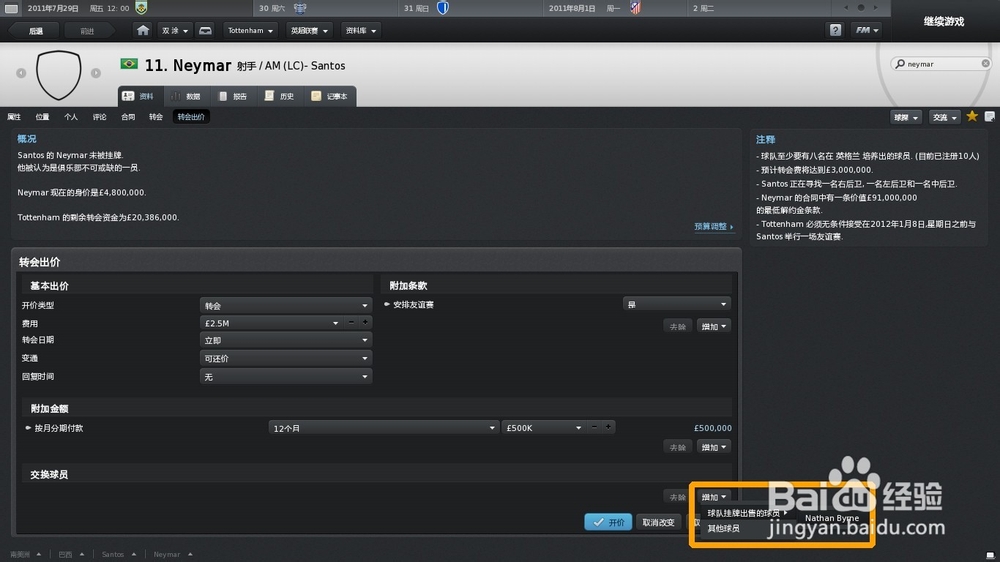Screen dimensions: 1000x562
Task: Open the 英超联赛 league dropdown
Action: [x=309, y=30]
